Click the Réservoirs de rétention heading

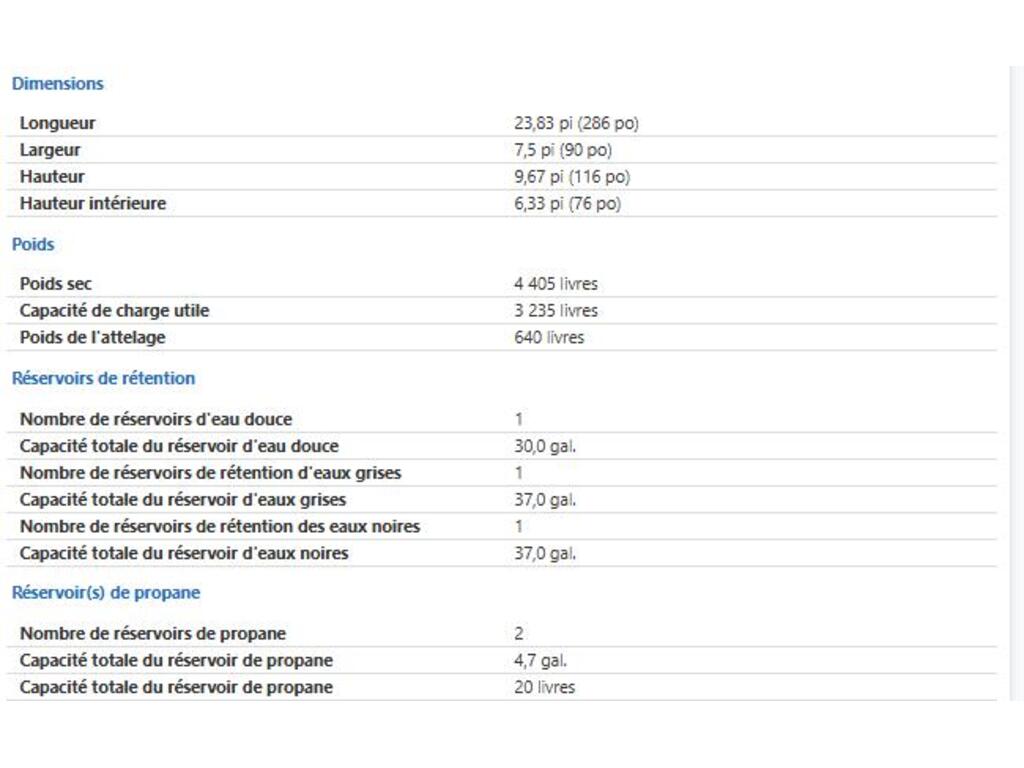click(x=103, y=378)
